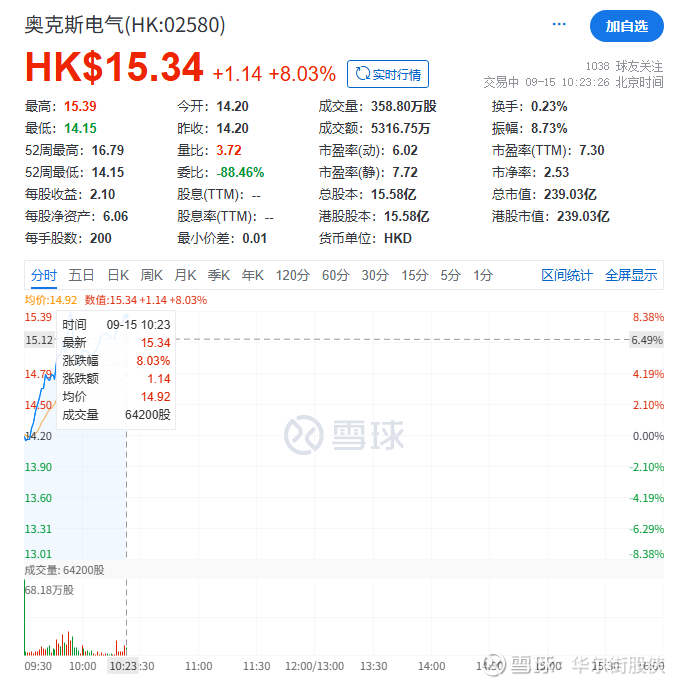Select the 年K chart tab

click(252, 275)
